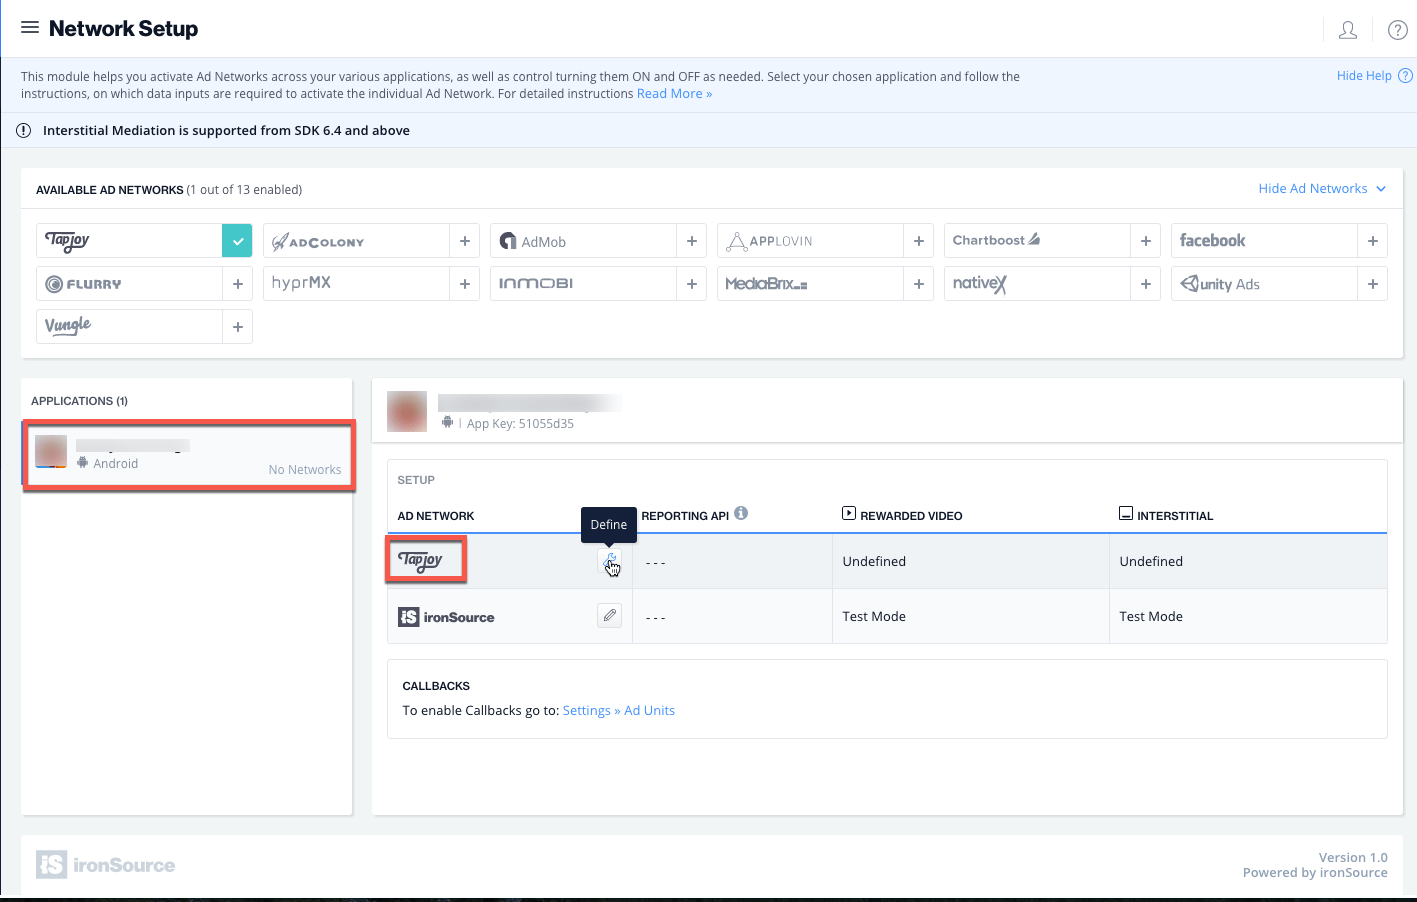Add the AppLovin network with plus button

click(918, 241)
